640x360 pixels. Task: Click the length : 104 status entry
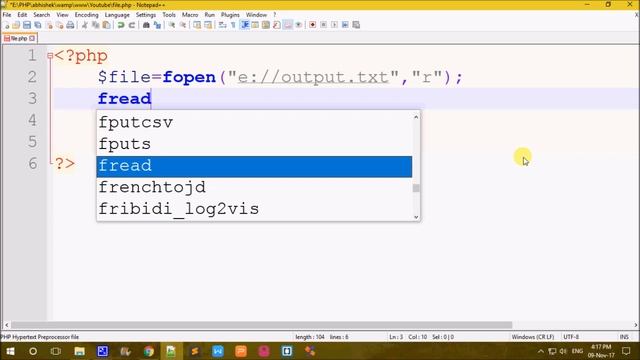(310, 337)
